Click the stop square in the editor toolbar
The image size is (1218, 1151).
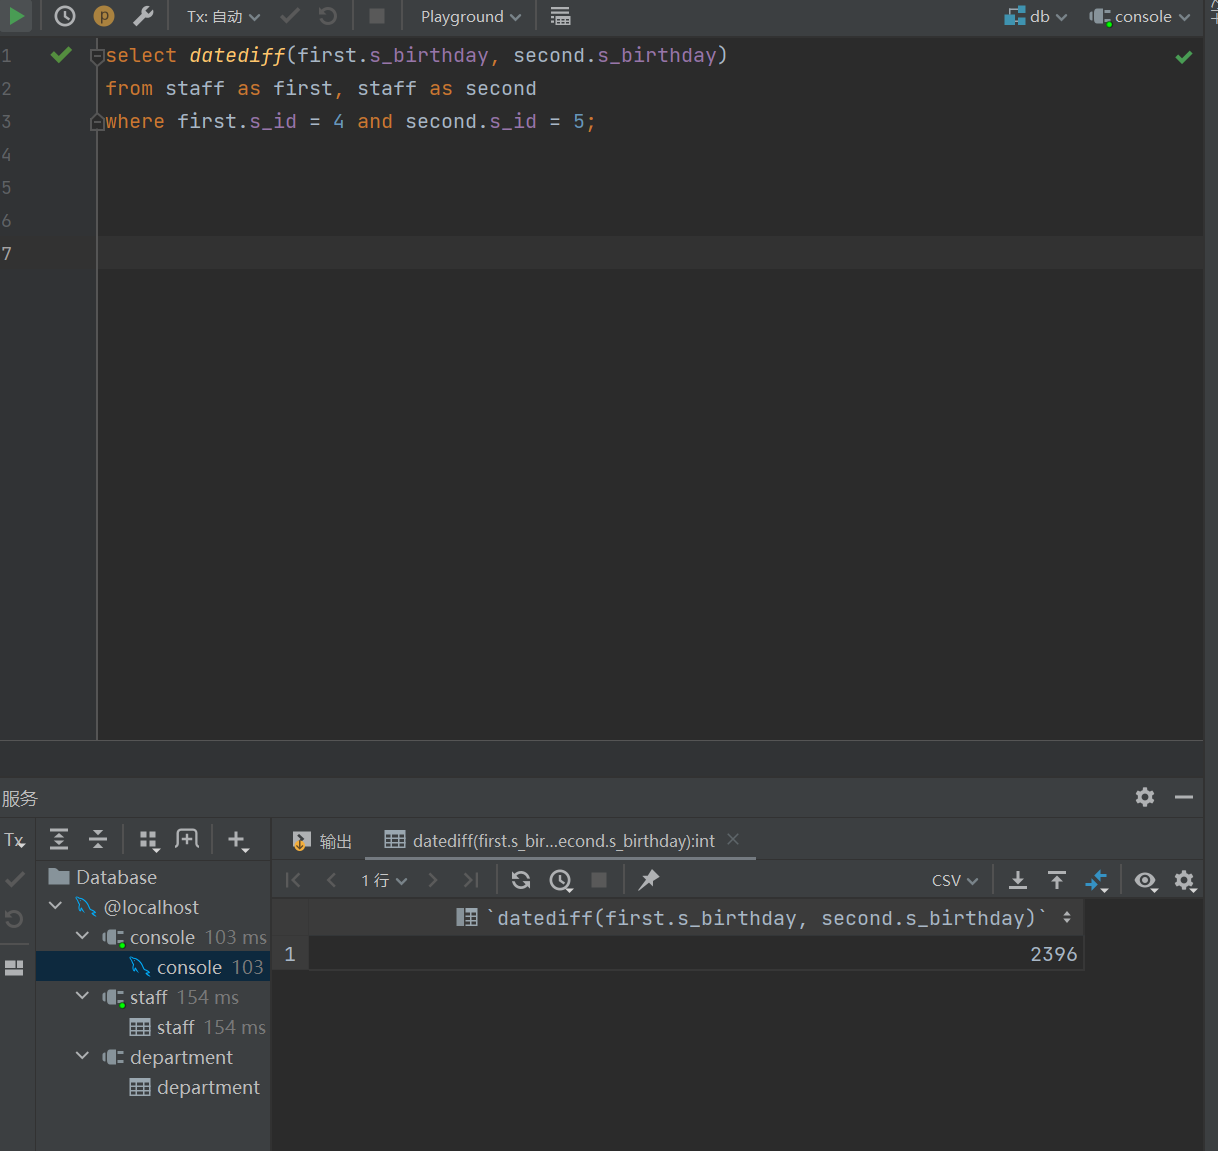coord(377,16)
